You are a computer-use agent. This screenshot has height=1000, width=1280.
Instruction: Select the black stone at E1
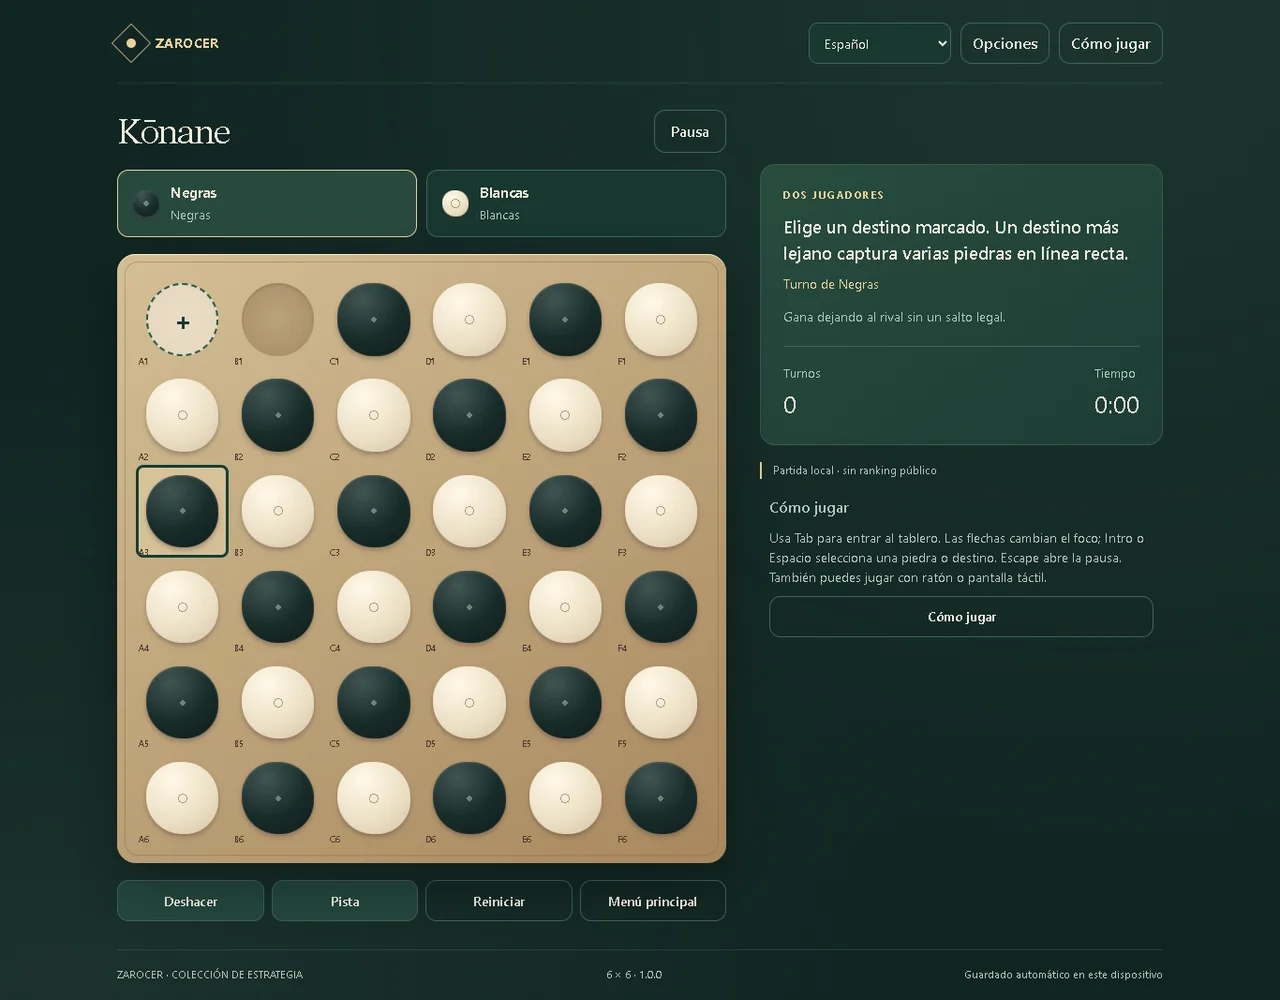(x=565, y=320)
